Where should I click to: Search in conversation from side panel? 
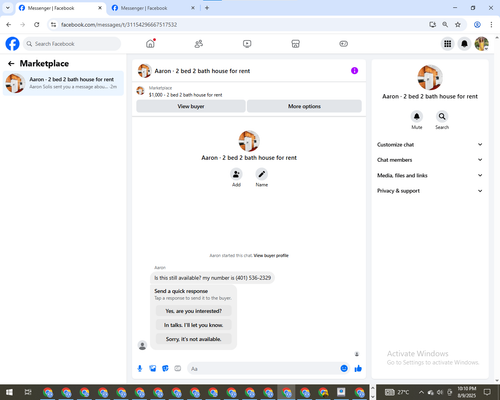[x=442, y=116]
